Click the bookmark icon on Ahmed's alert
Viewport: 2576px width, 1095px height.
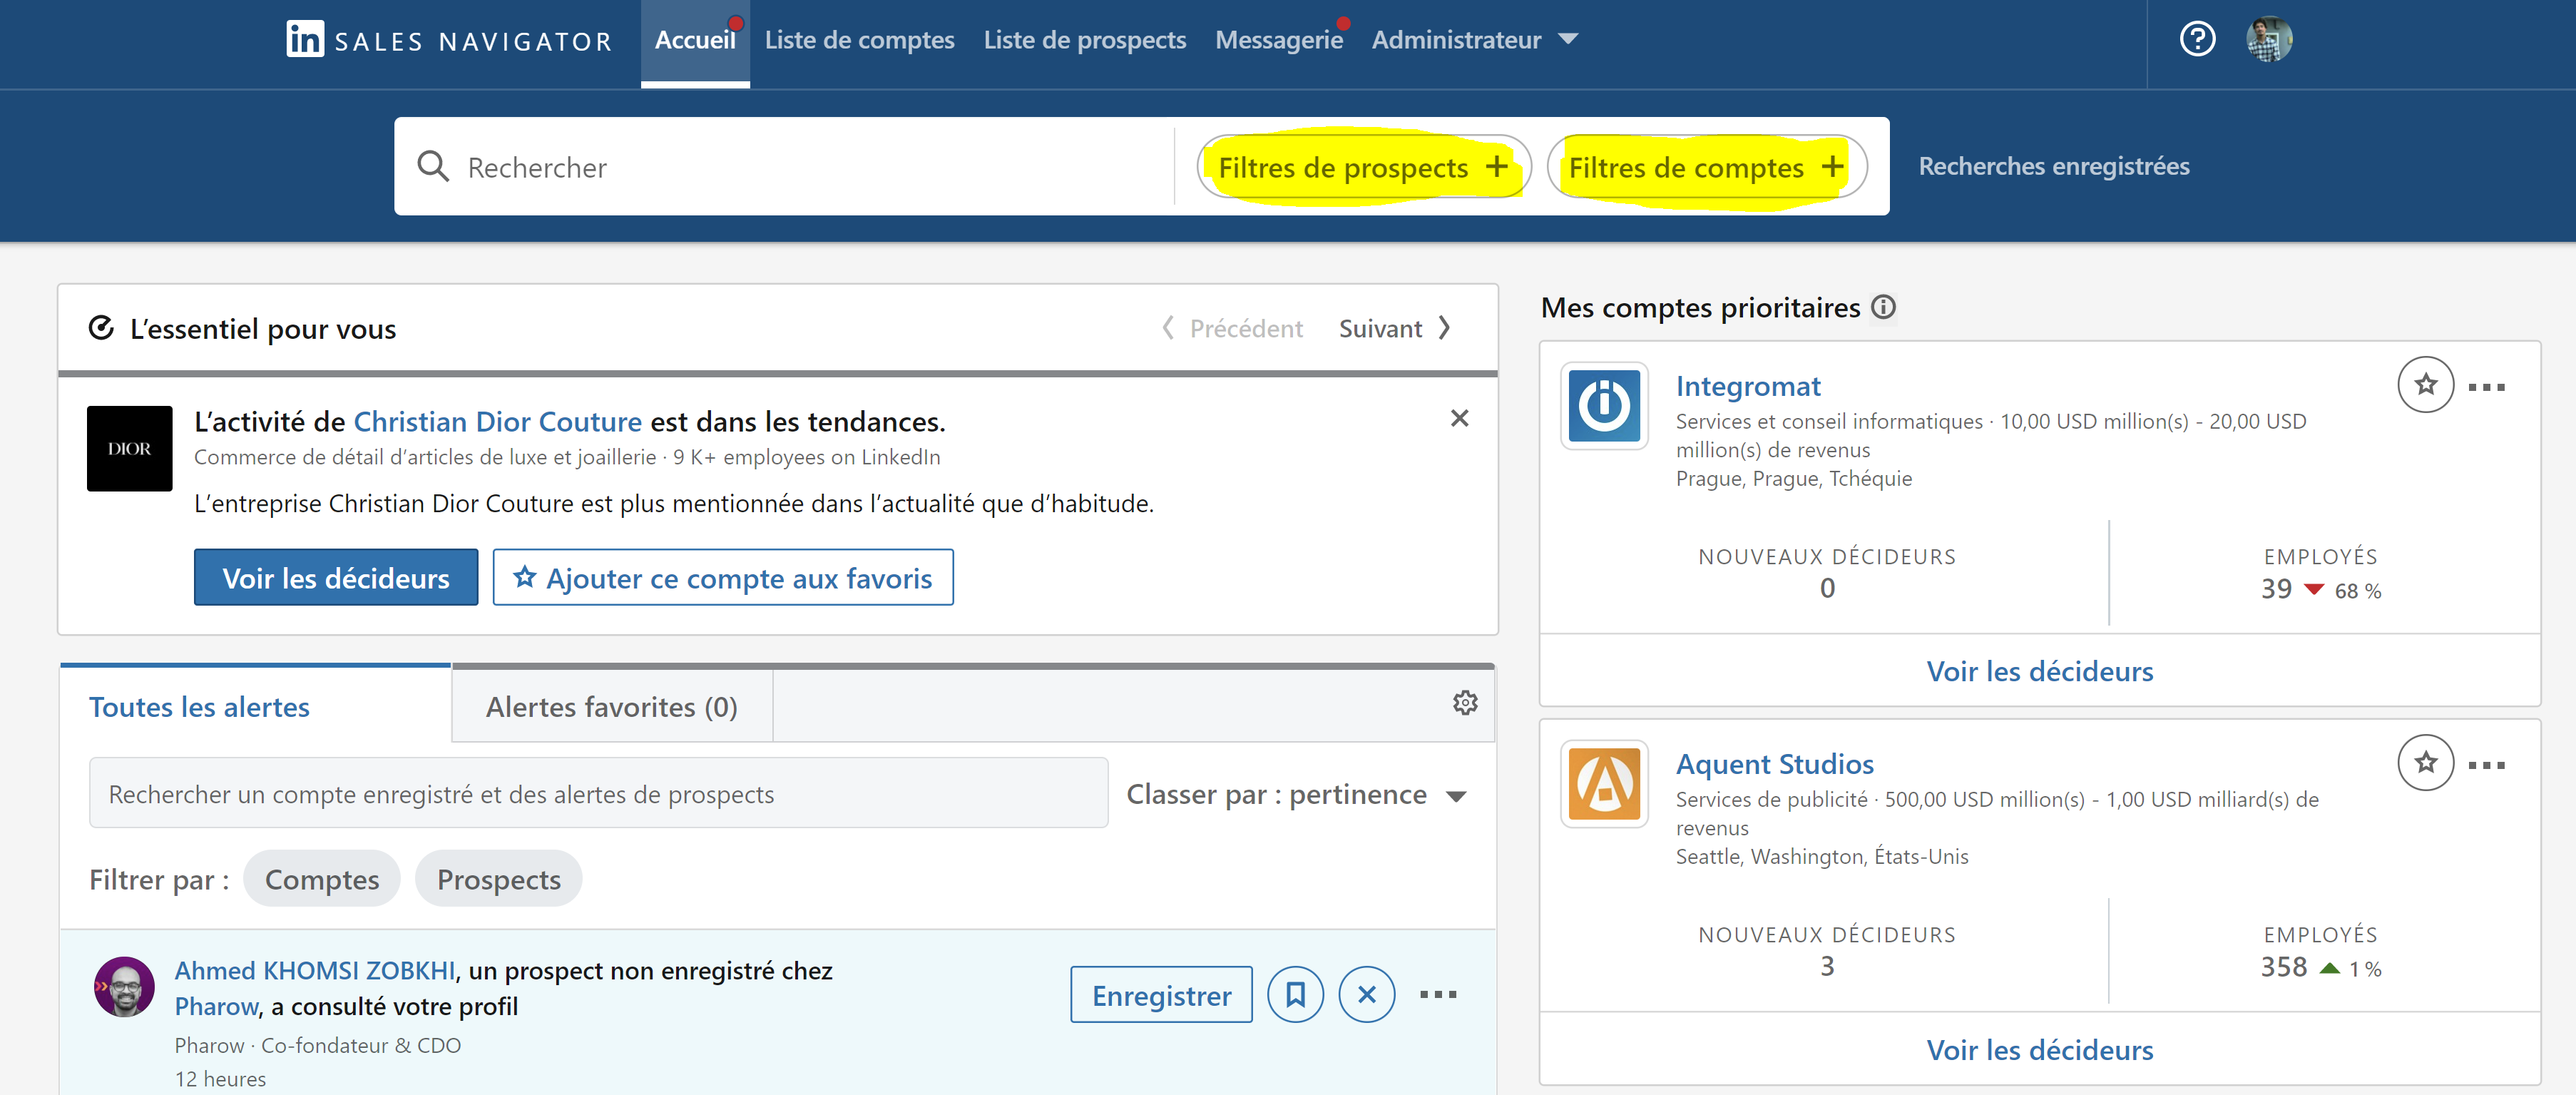coord(1295,994)
